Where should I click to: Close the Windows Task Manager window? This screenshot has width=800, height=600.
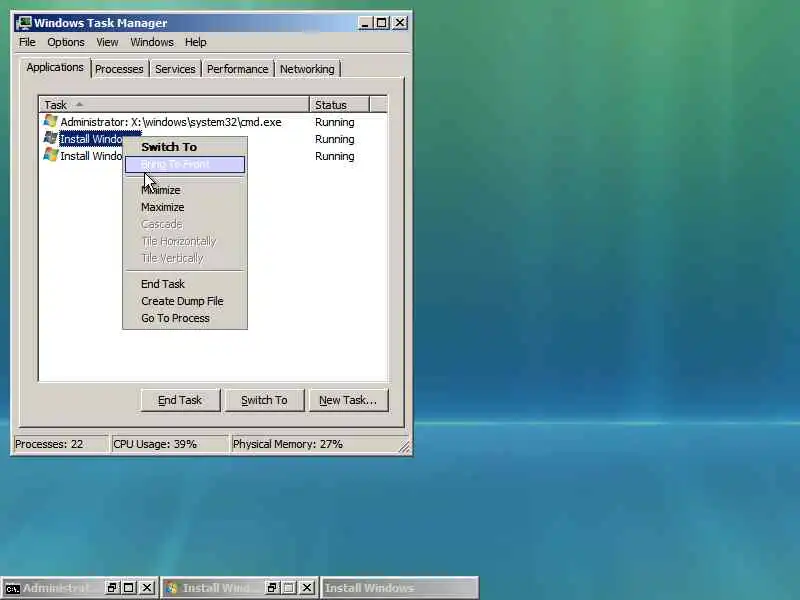[400, 23]
